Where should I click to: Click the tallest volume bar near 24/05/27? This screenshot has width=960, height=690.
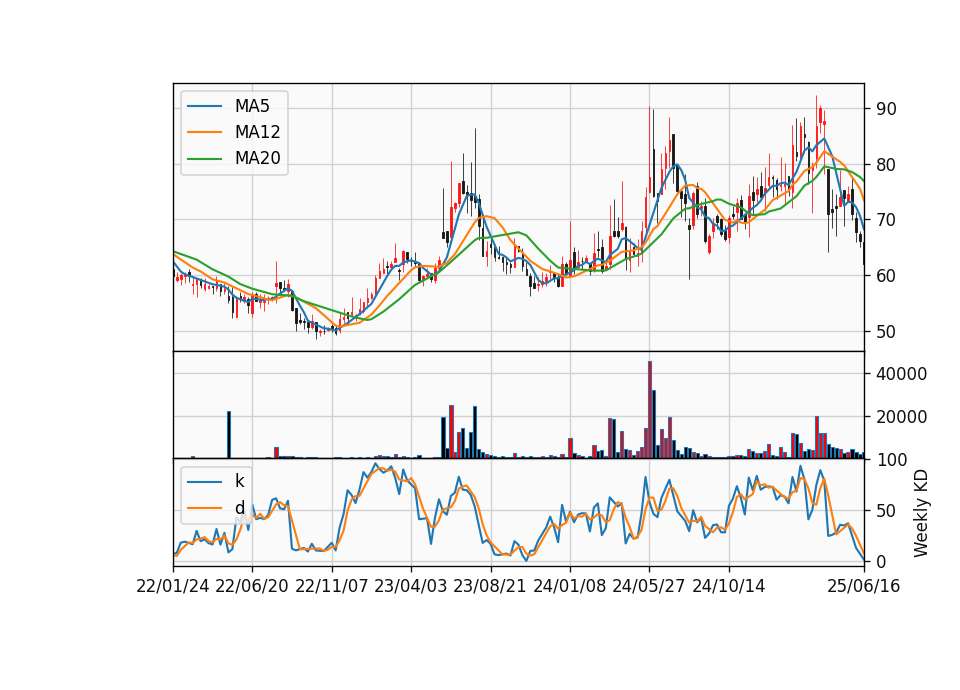click(x=650, y=410)
